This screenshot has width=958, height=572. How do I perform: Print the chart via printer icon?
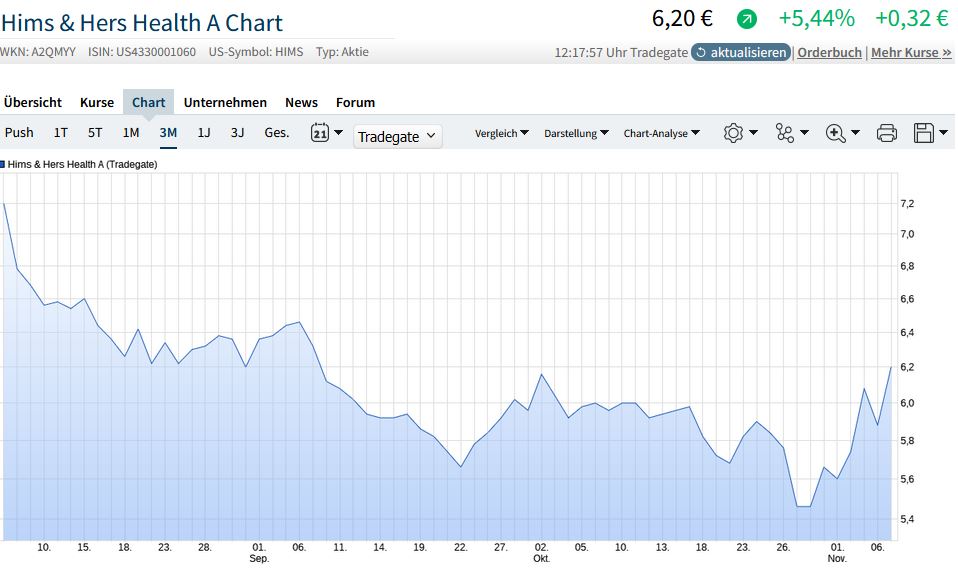887,133
